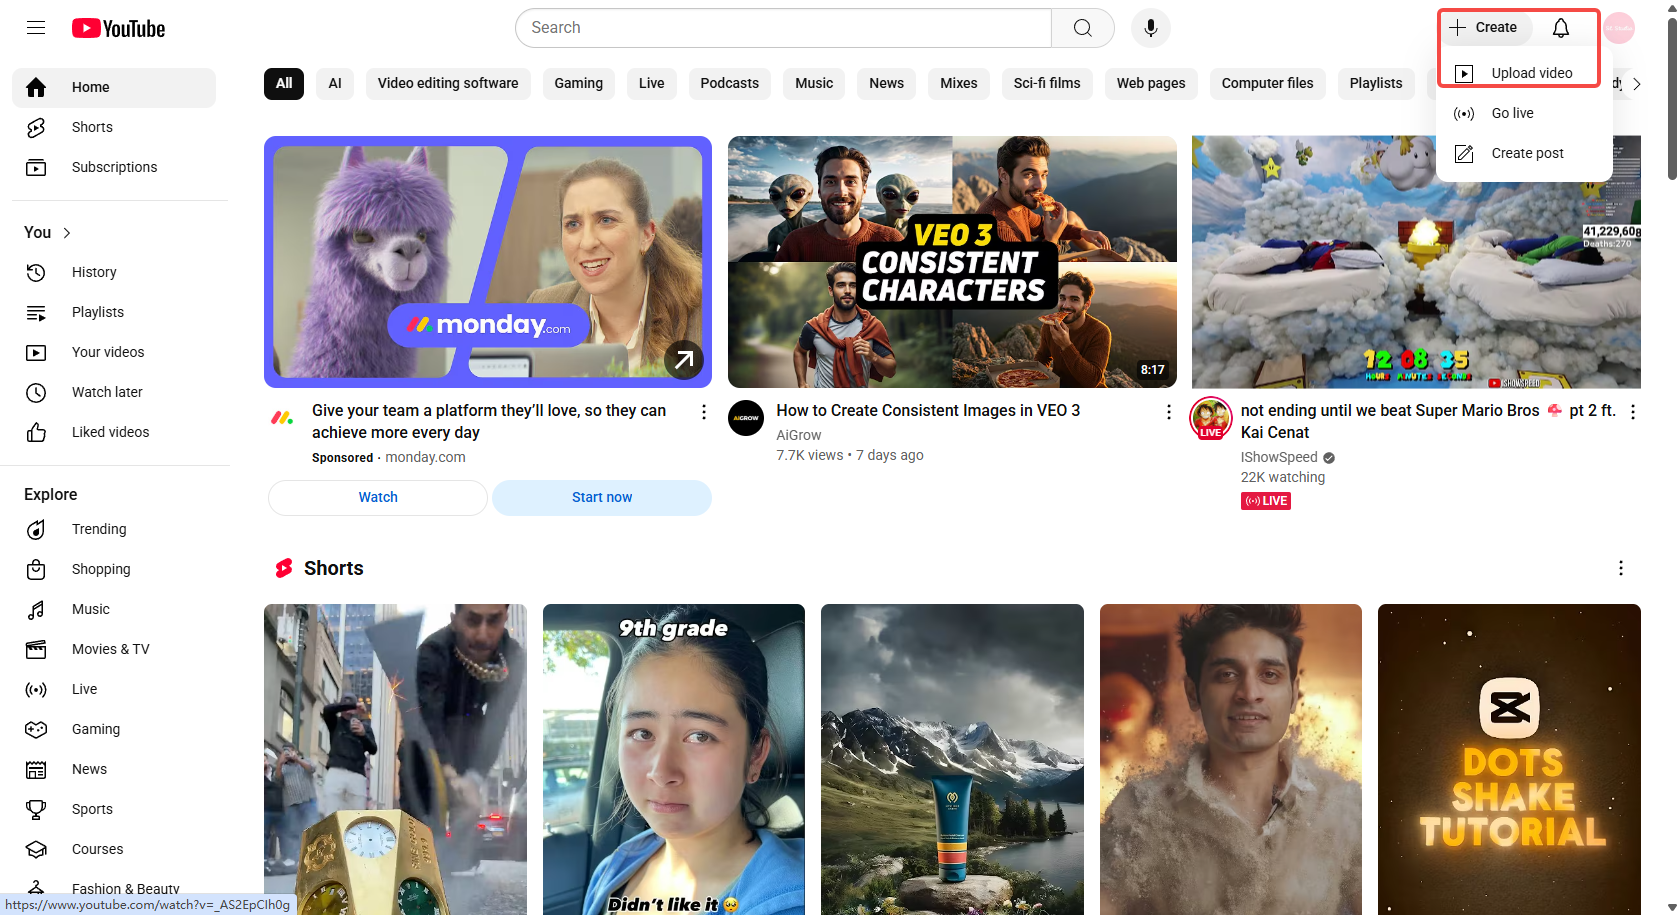Viewport: 1680px width, 915px height.
Task: Open Shorts shelf options menu
Action: pos(1621,568)
